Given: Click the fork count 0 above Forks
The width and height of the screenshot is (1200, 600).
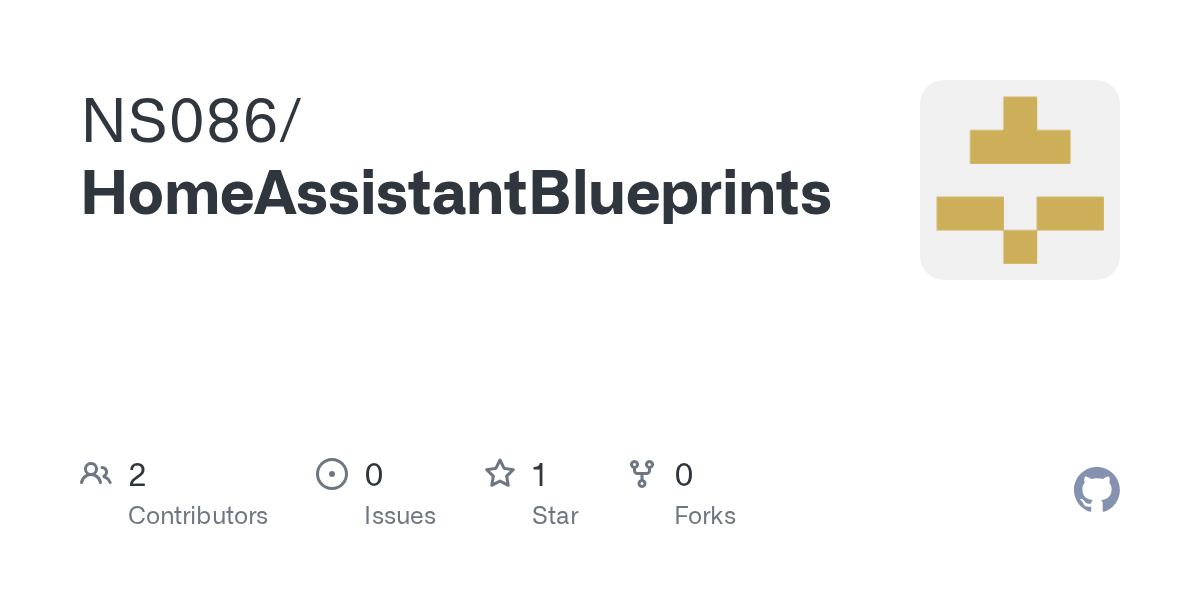Looking at the screenshot, I should [x=684, y=474].
